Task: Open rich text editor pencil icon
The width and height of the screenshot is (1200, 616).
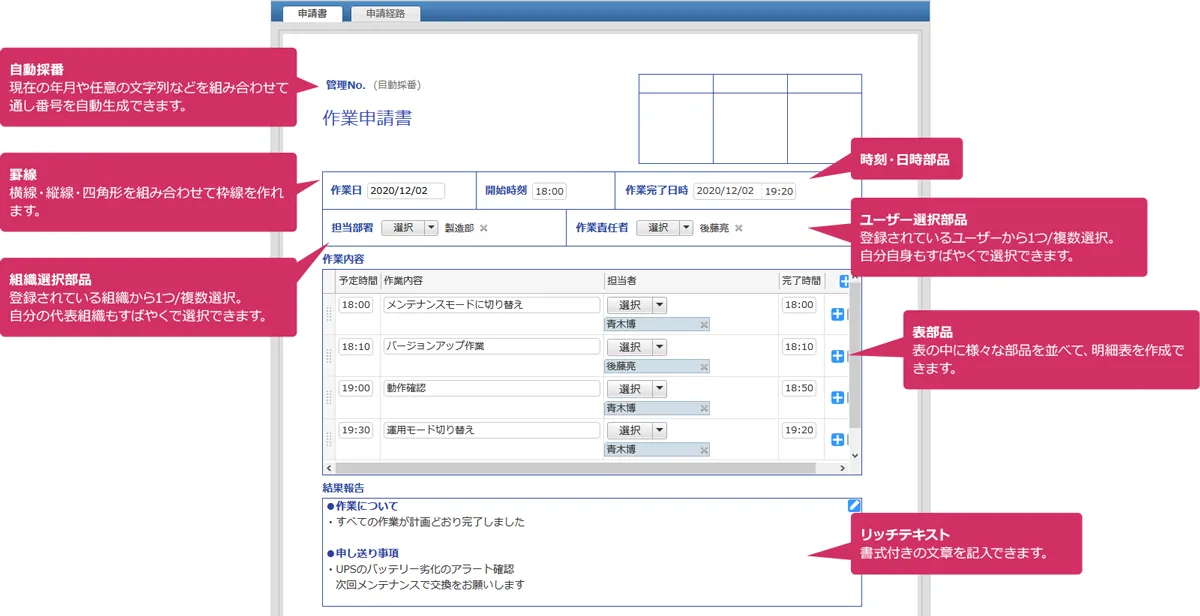Action: click(x=853, y=505)
